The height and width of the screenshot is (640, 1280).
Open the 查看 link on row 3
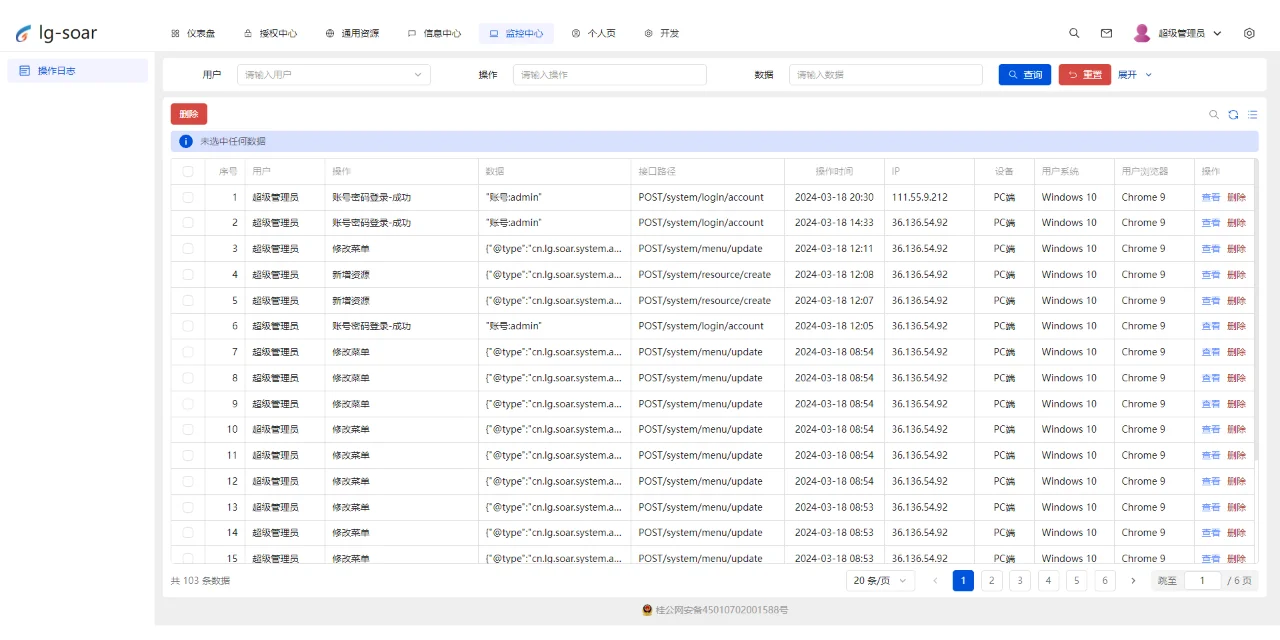[1211, 248]
